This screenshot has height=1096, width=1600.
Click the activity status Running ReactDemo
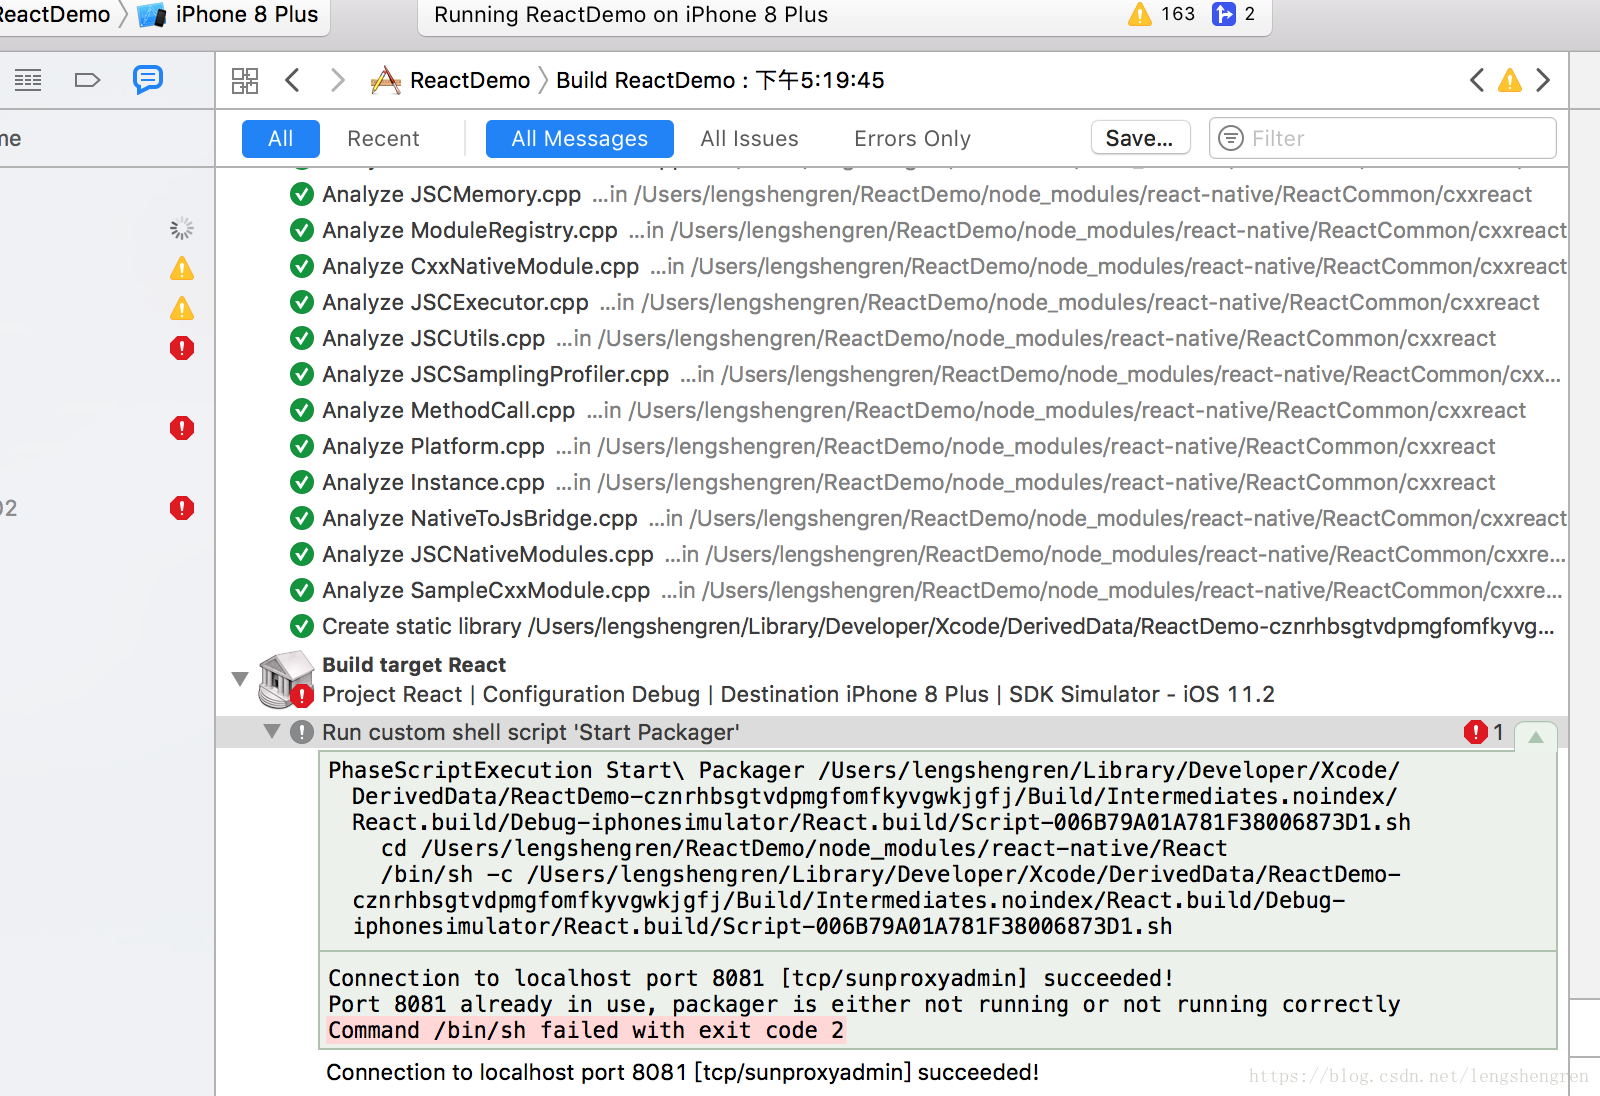coord(631,15)
